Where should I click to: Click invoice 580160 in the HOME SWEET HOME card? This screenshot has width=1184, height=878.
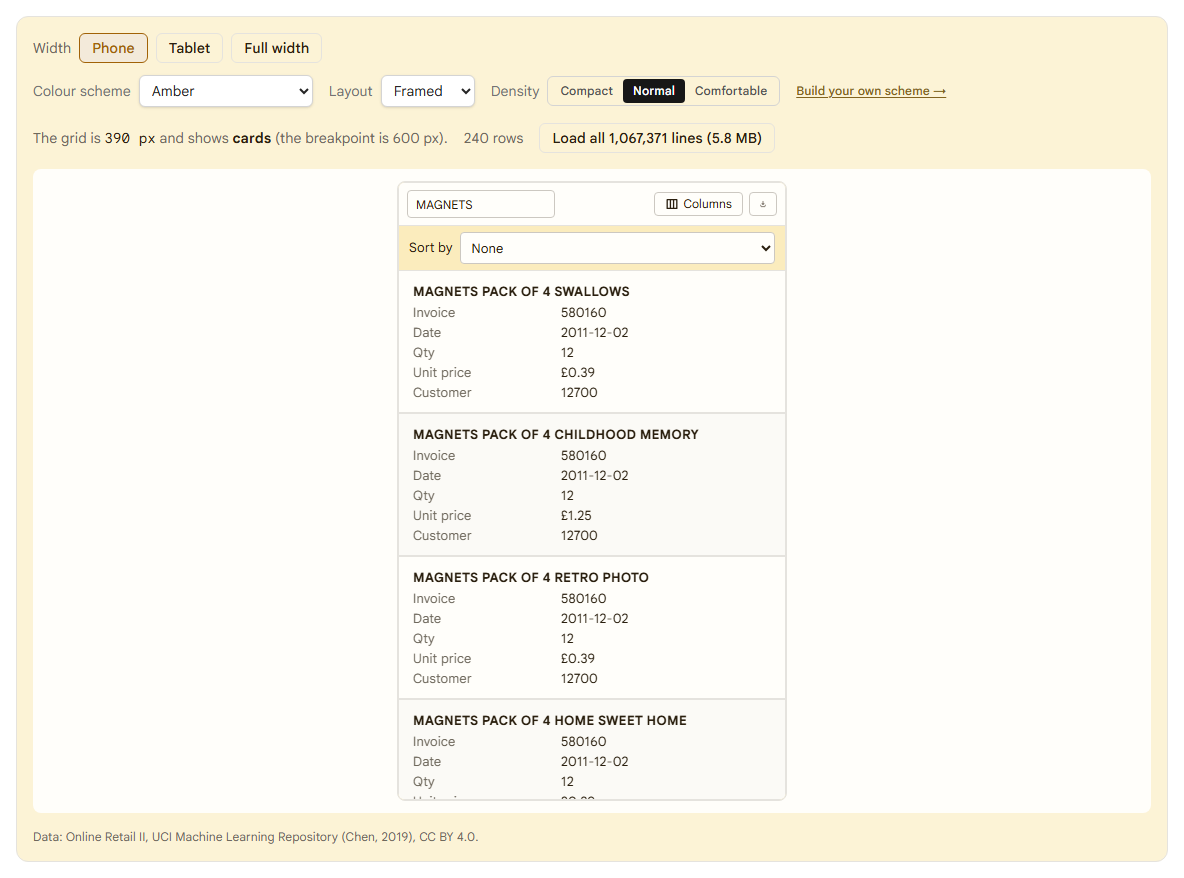pos(584,742)
